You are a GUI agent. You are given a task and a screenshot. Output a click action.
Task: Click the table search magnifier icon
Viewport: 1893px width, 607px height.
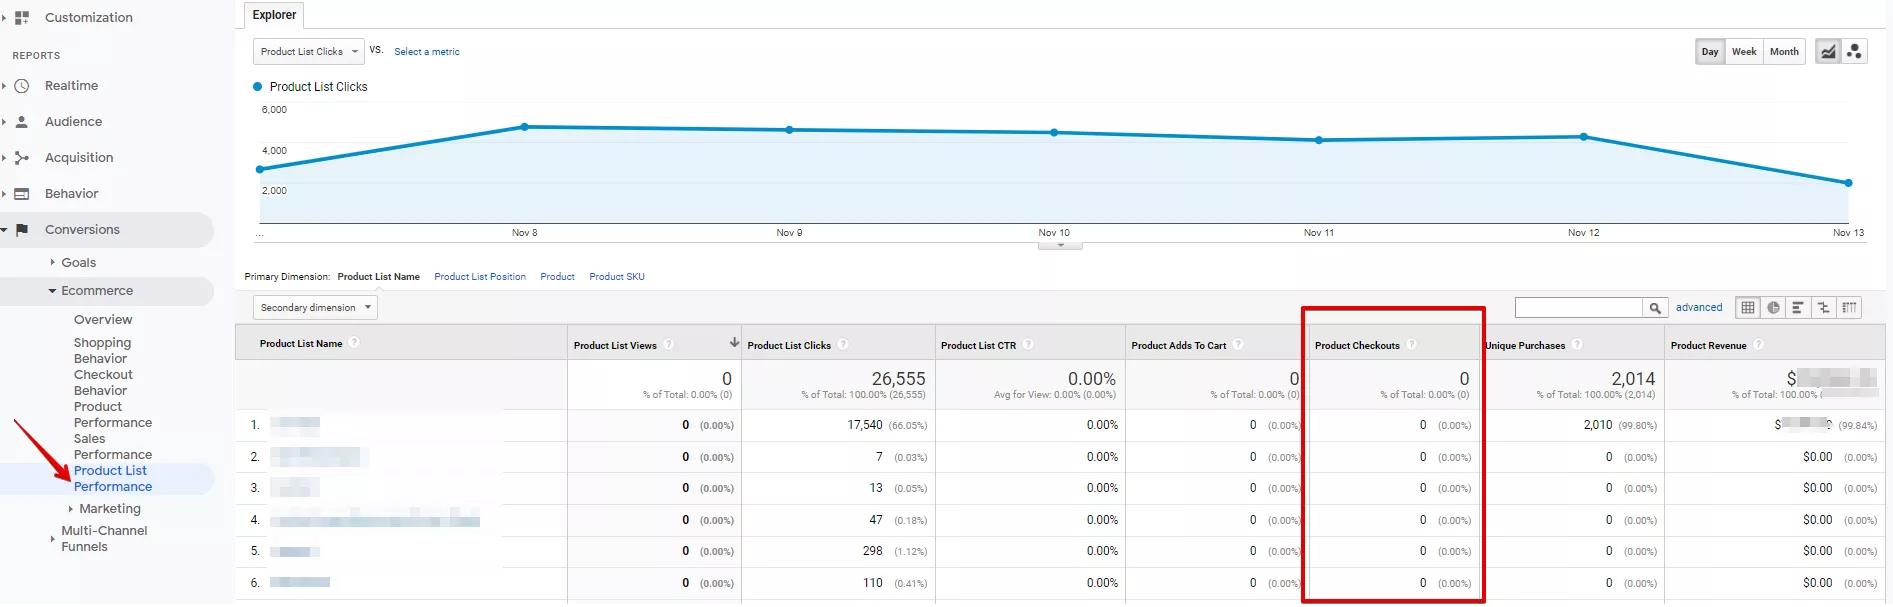click(x=1655, y=308)
